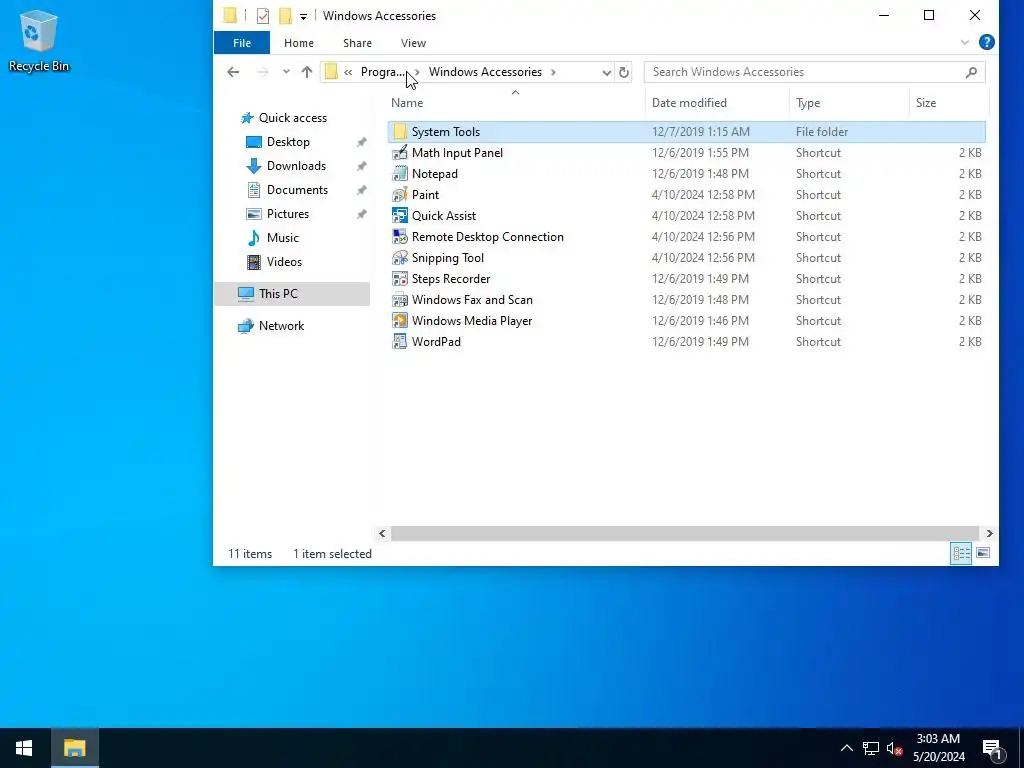
Task: Click the Windows Fax and Scan icon
Action: pos(400,300)
